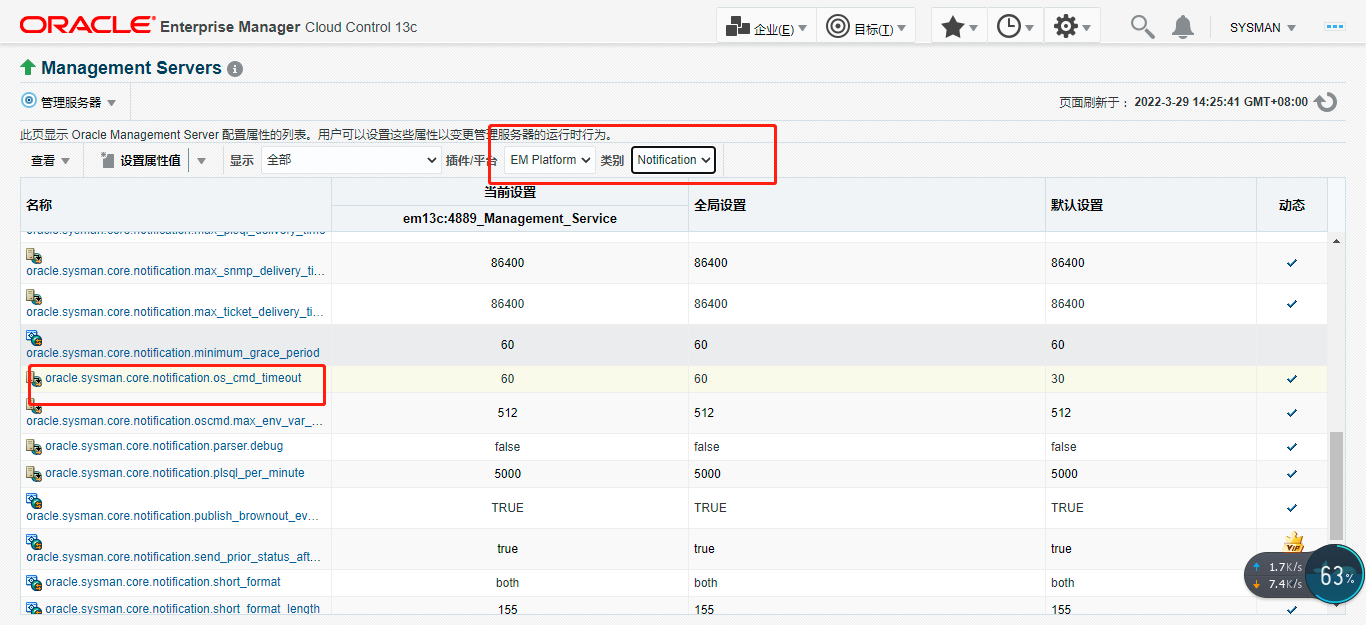
Task: Click the dynamic checkmark in parser.debug row
Action: tap(1292, 447)
